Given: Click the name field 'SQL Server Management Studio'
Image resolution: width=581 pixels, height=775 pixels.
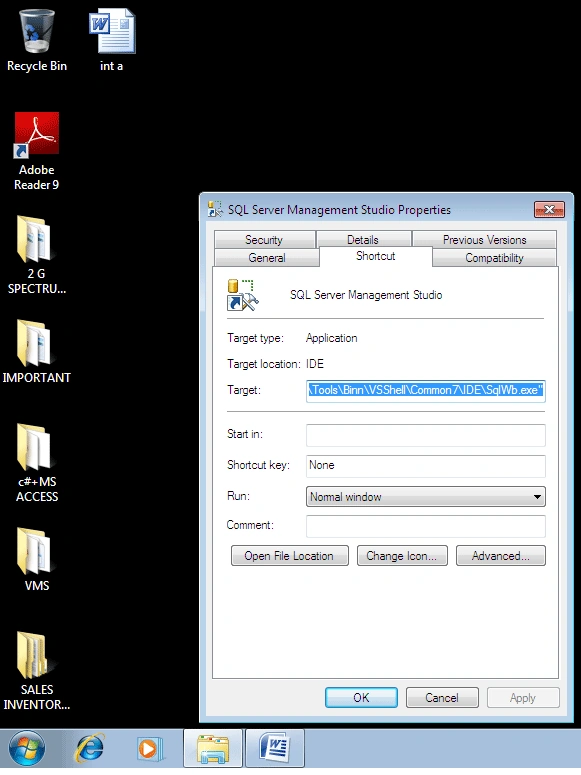Looking at the screenshot, I should click(366, 295).
